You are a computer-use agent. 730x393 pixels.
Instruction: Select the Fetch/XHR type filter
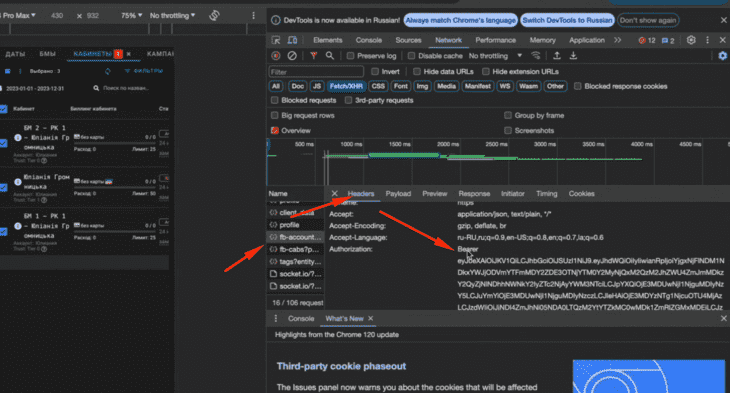point(346,86)
